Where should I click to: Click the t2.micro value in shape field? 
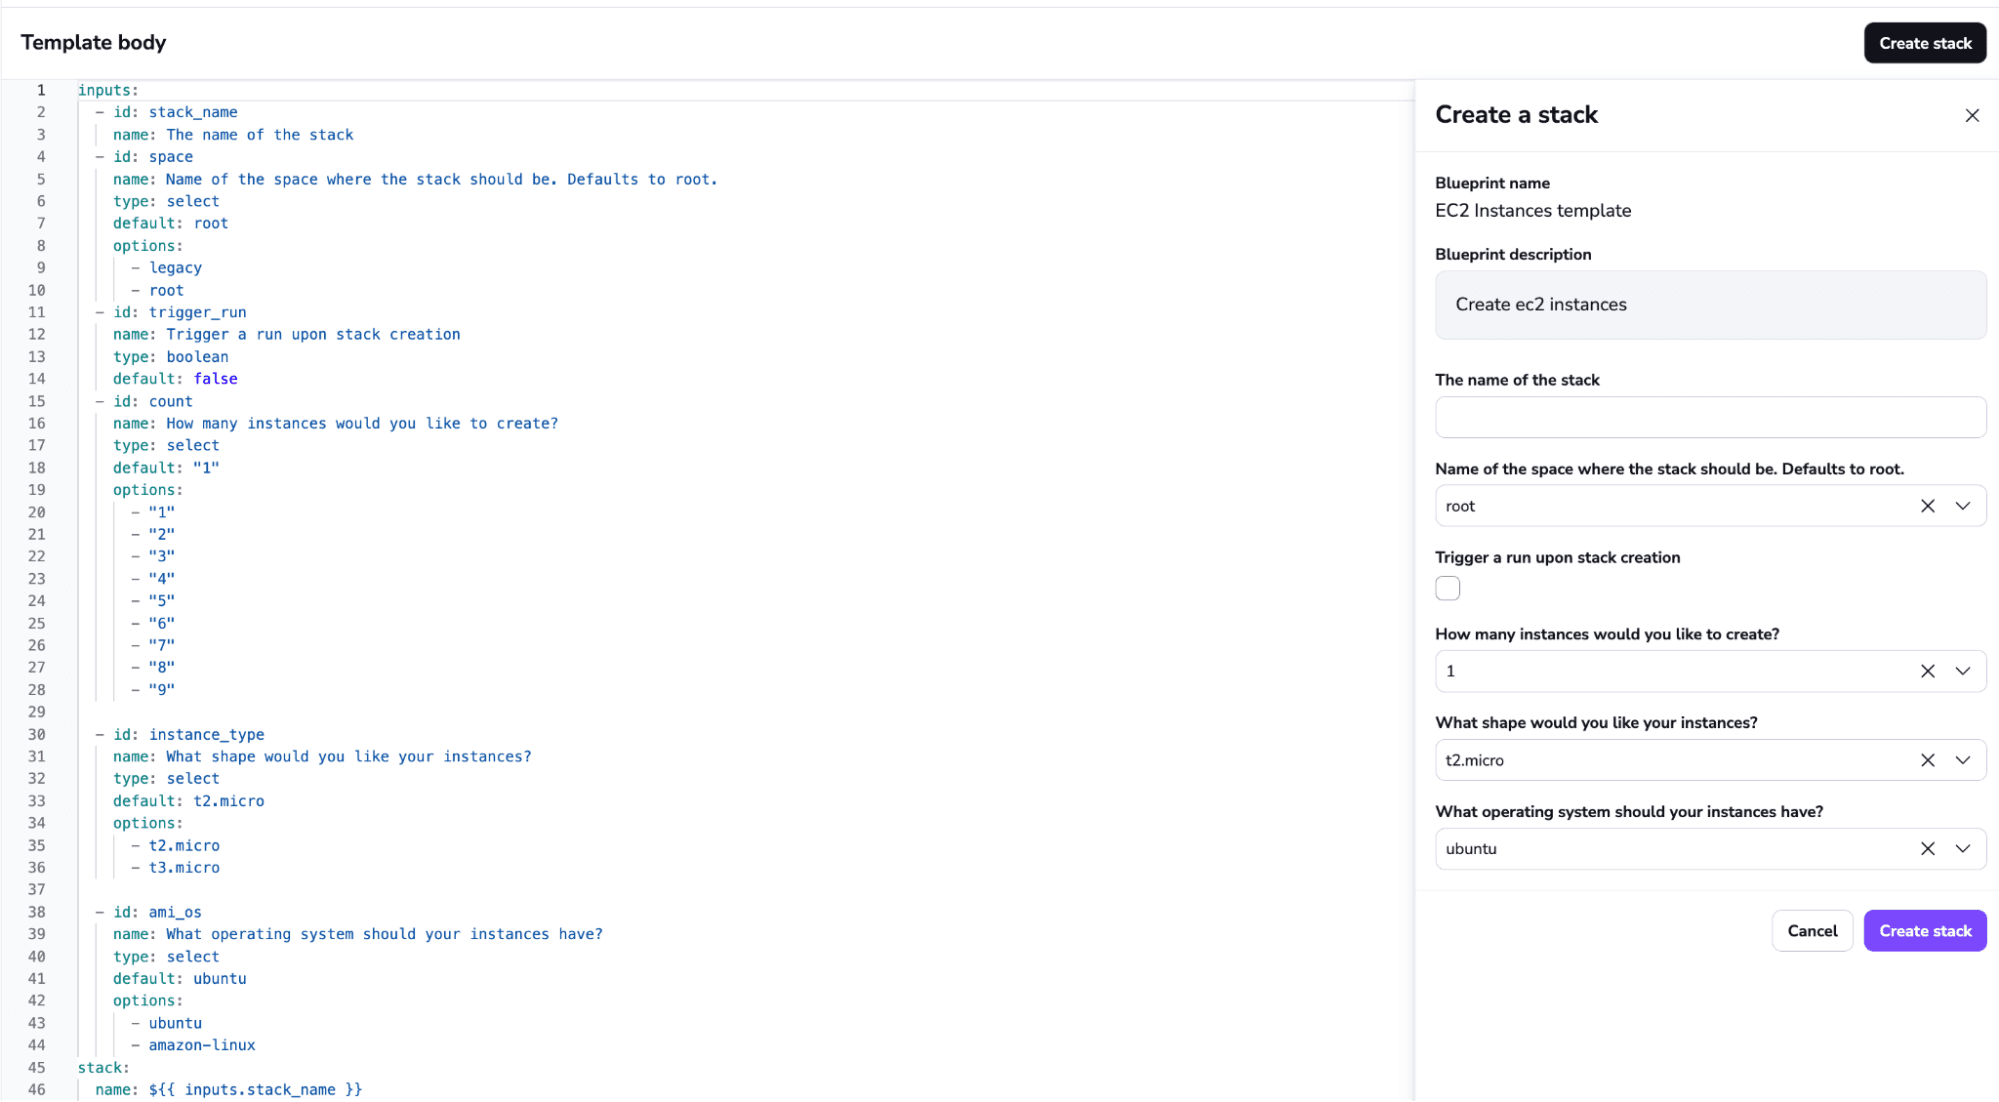tap(1474, 760)
